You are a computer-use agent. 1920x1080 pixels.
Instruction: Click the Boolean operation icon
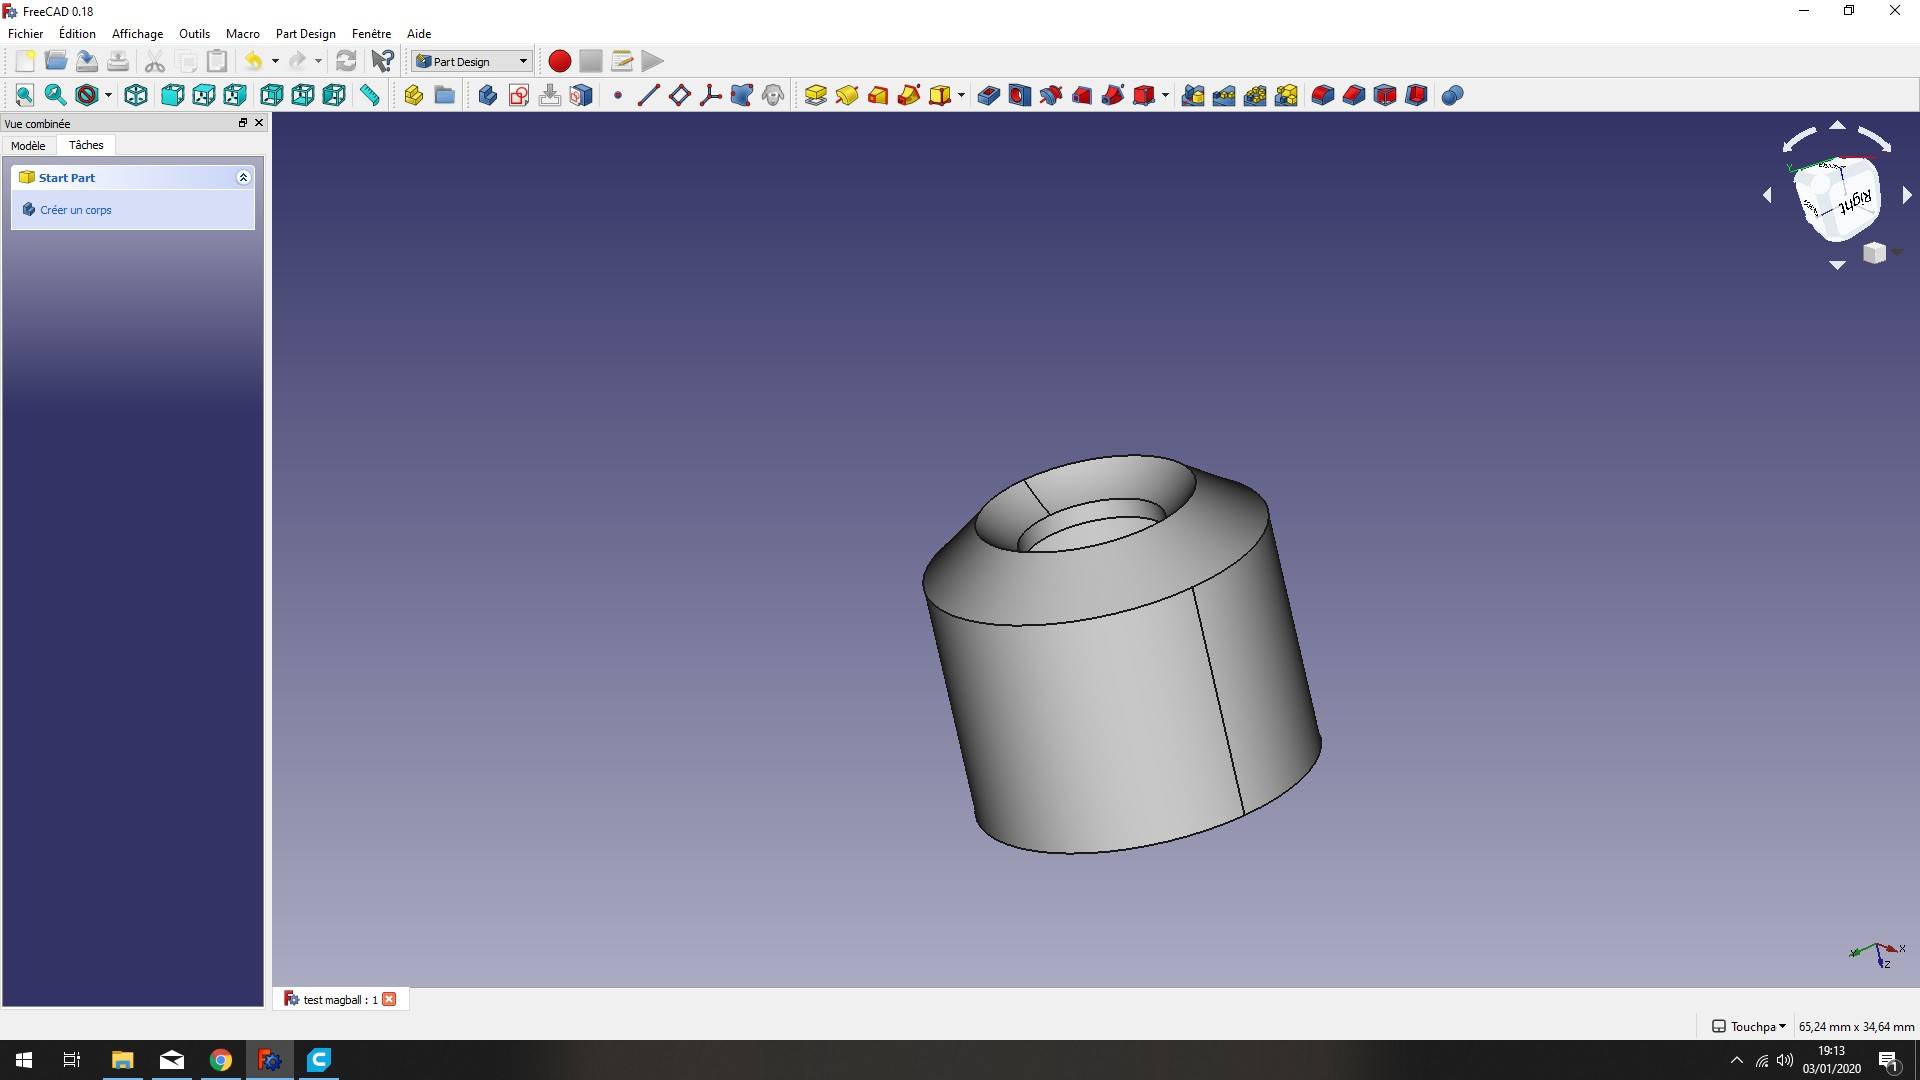pyautogui.click(x=1452, y=95)
